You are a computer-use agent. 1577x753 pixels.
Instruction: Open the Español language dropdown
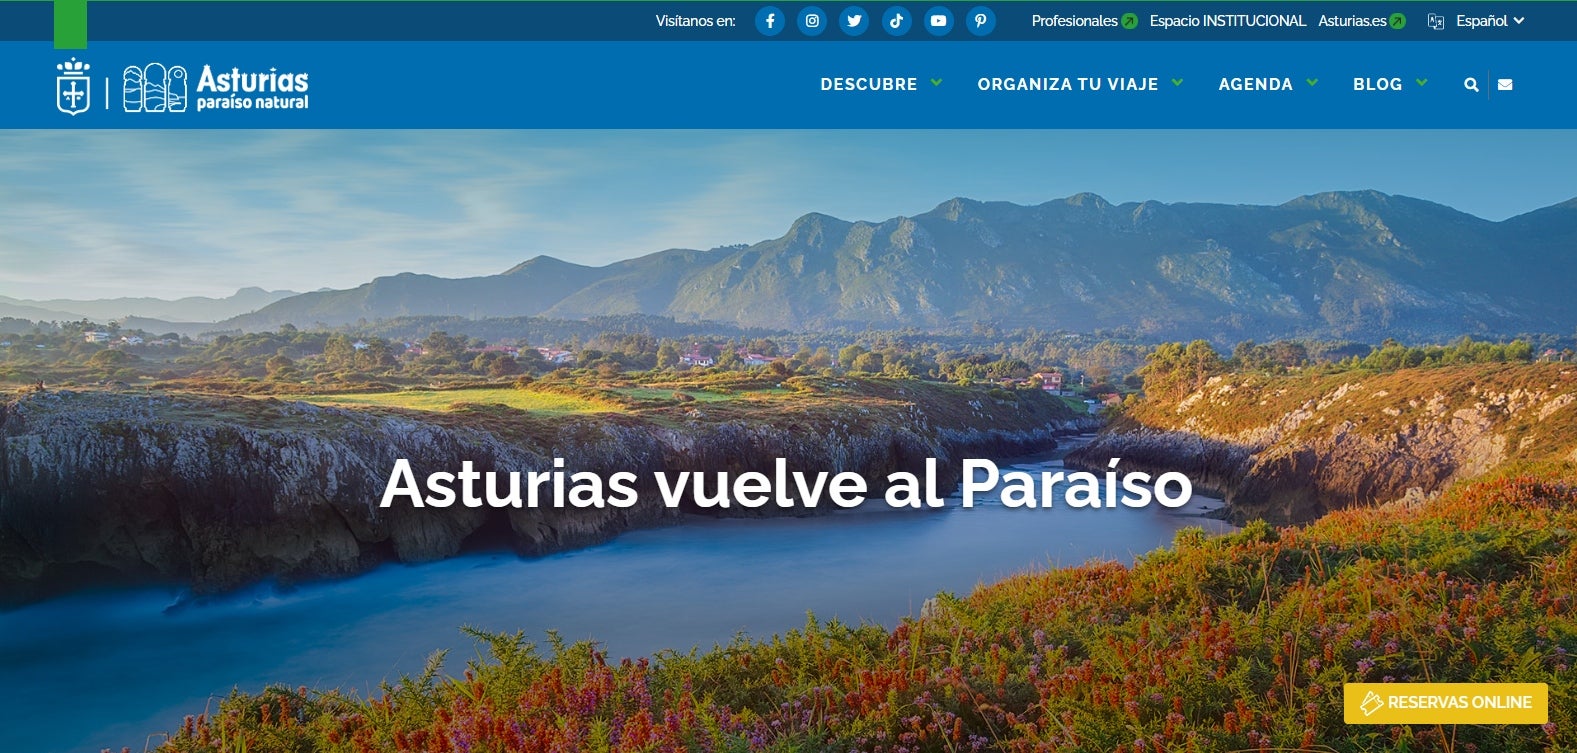[1490, 21]
